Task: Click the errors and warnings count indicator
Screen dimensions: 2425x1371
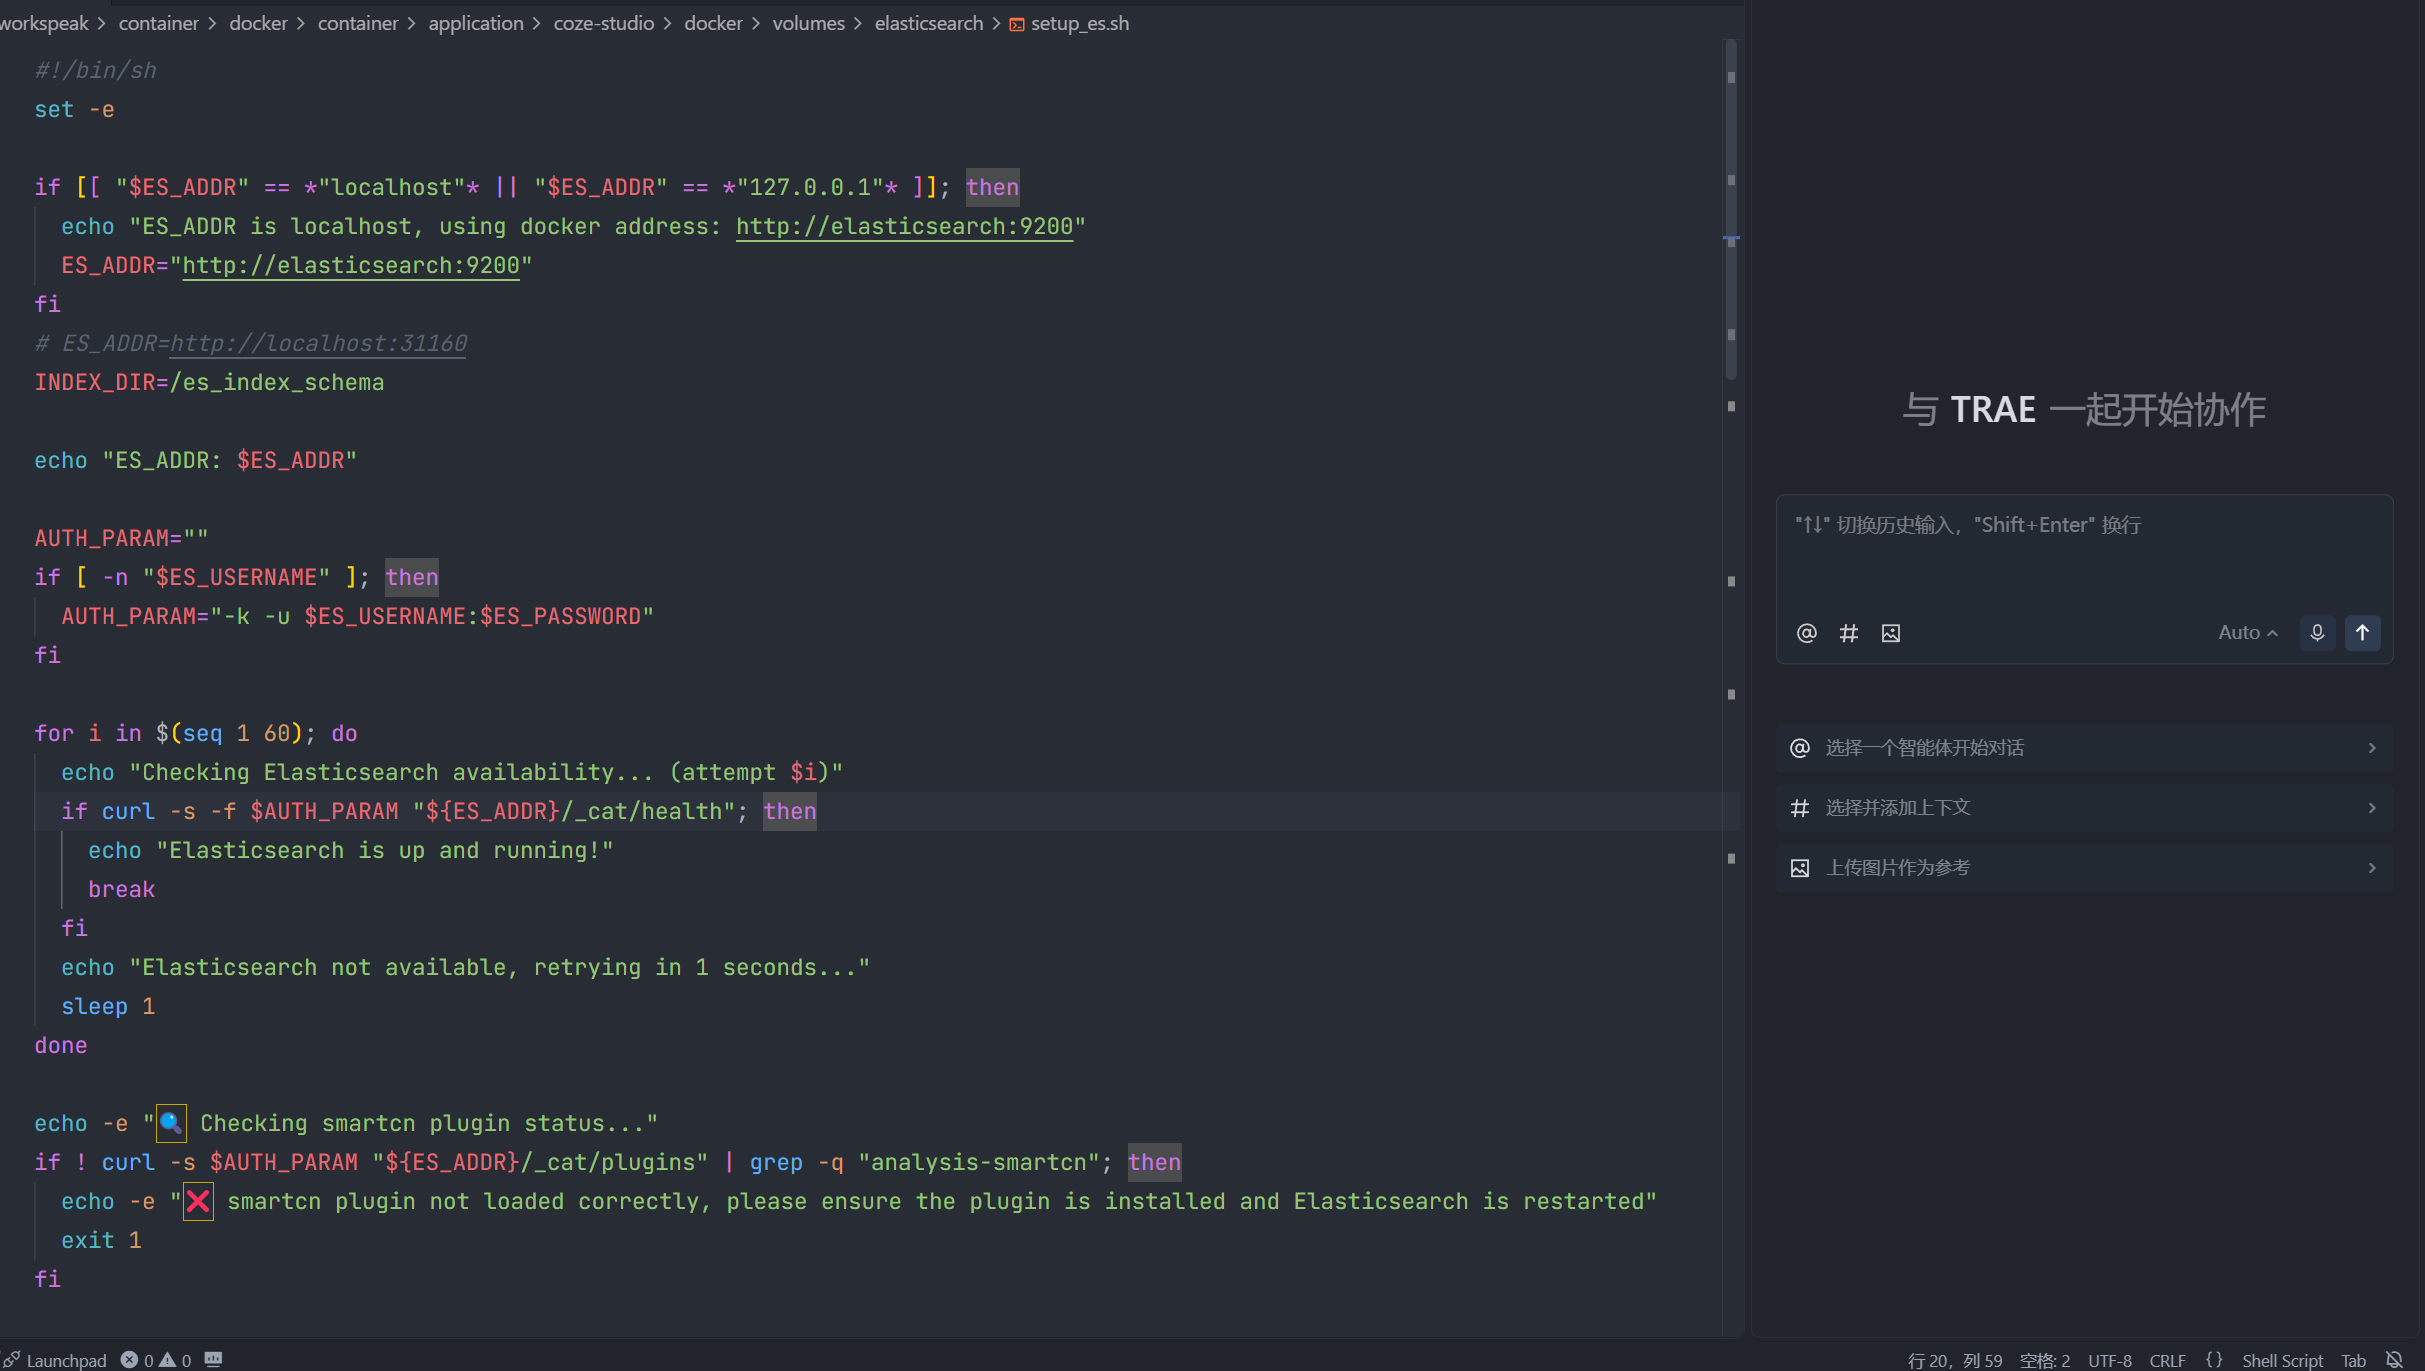Action: click(156, 1360)
